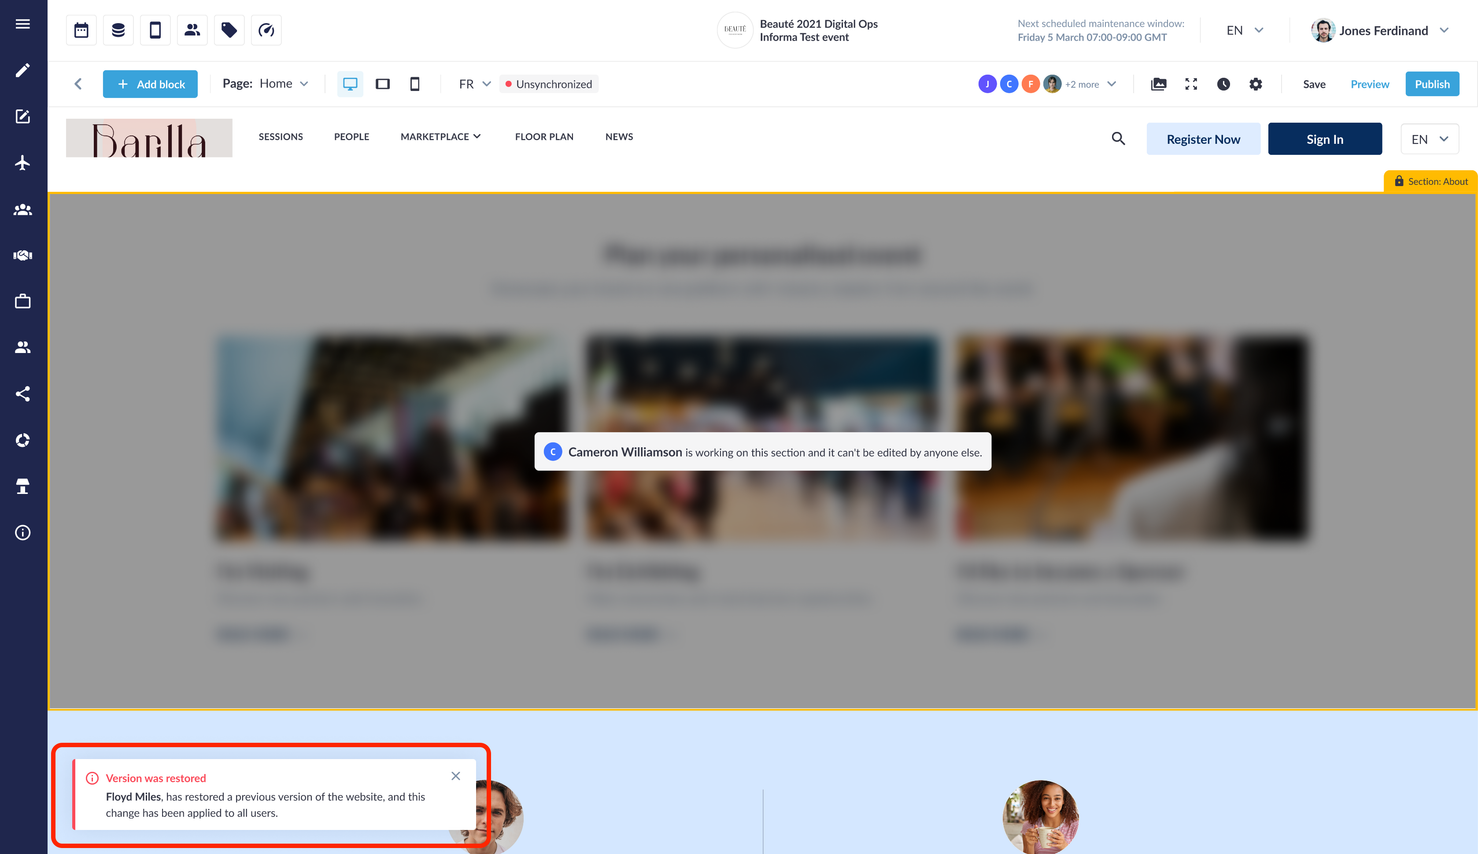Click the Sign In button
The height and width of the screenshot is (854, 1478).
click(1325, 139)
